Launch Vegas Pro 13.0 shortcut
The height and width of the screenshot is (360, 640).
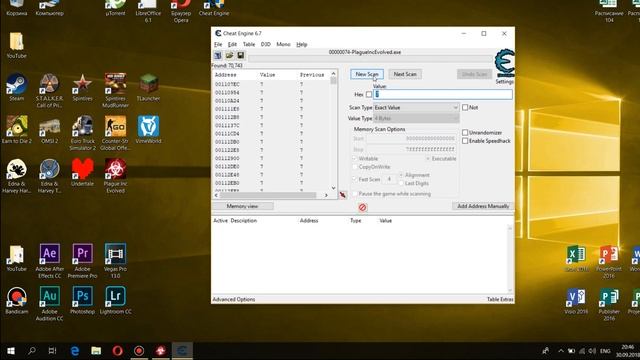coord(115,261)
